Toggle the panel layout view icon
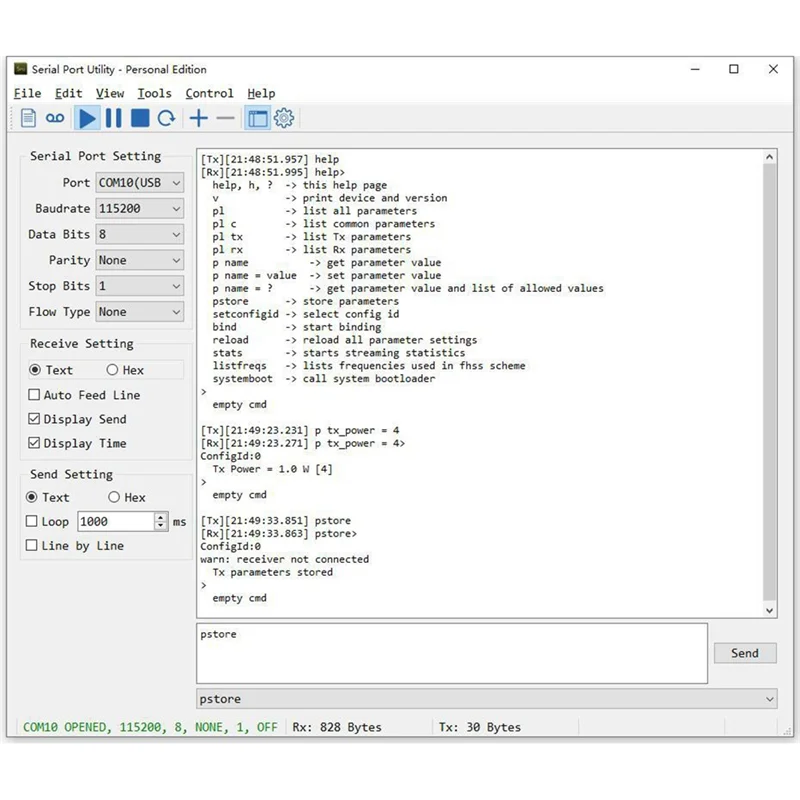Viewport: 800px width, 800px height. (258, 118)
